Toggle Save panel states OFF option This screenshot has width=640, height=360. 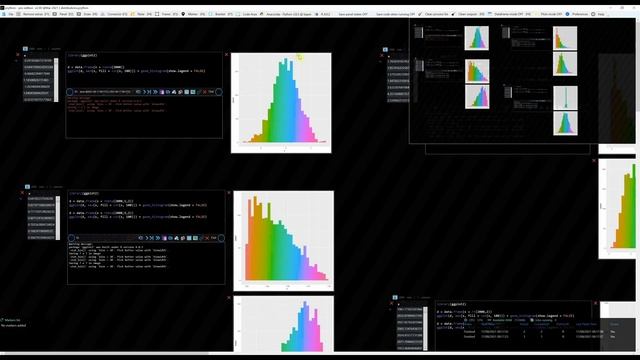353,14
